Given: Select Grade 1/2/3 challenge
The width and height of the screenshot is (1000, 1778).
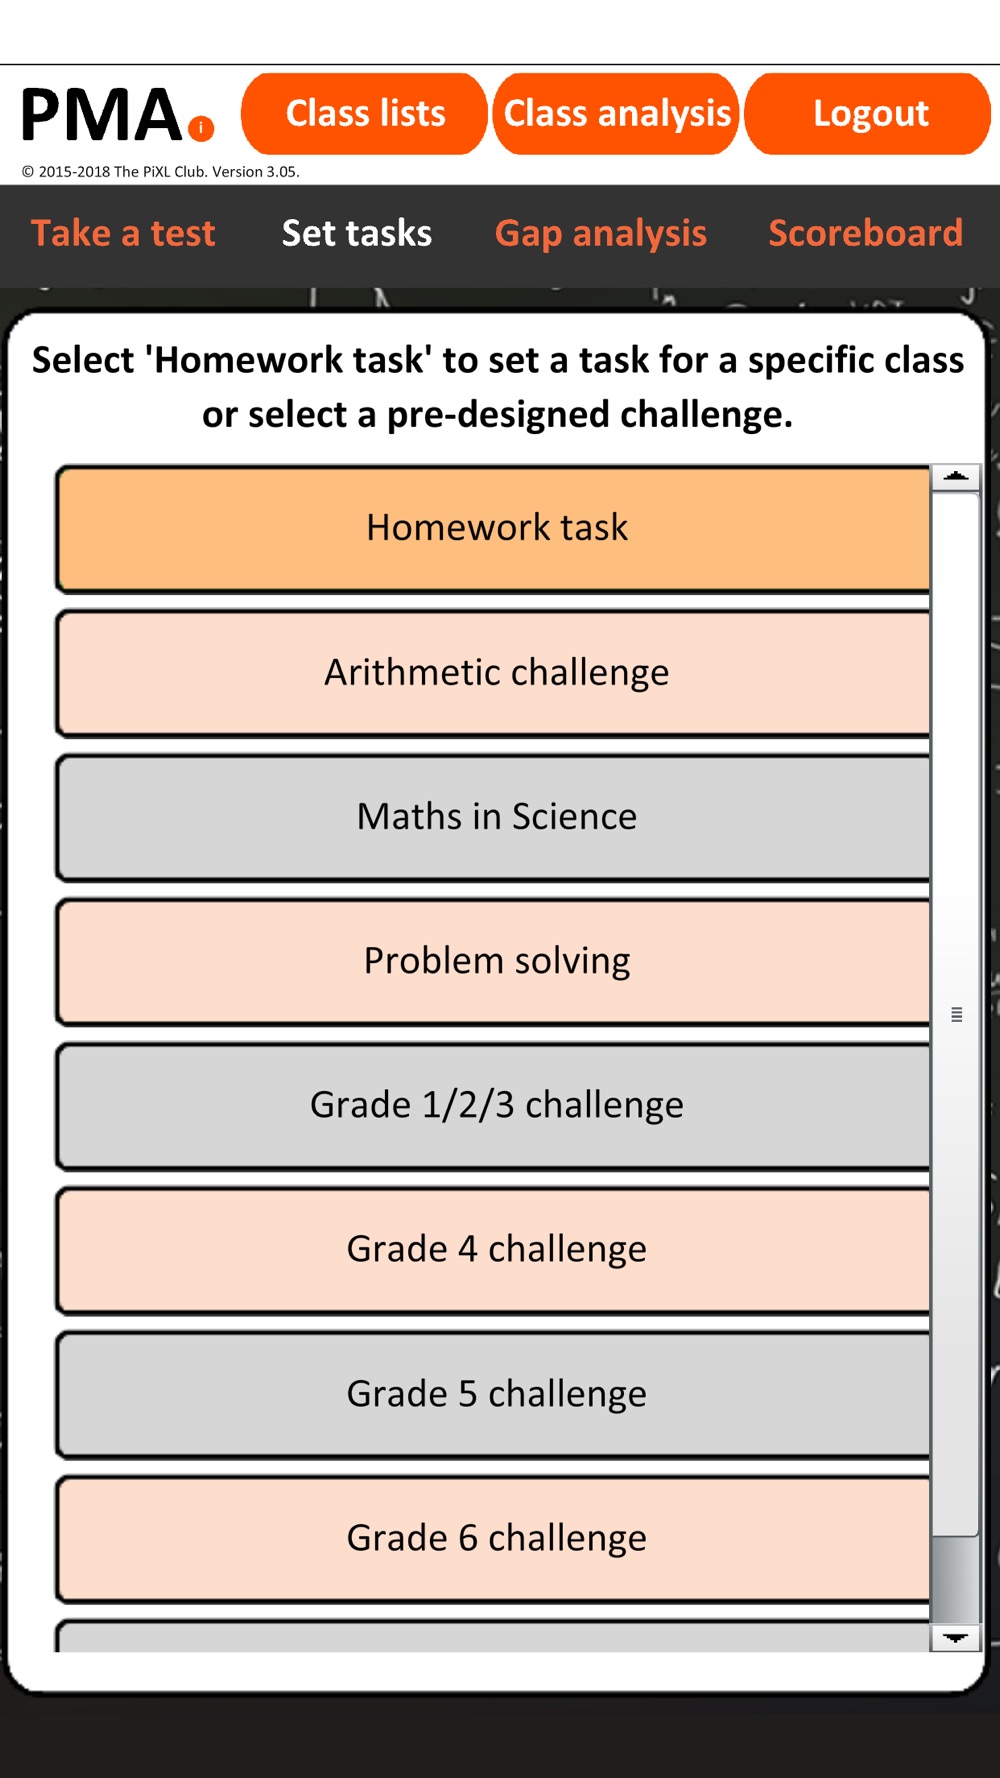Looking at the screenshot, I should click(x=493, y=1105).
